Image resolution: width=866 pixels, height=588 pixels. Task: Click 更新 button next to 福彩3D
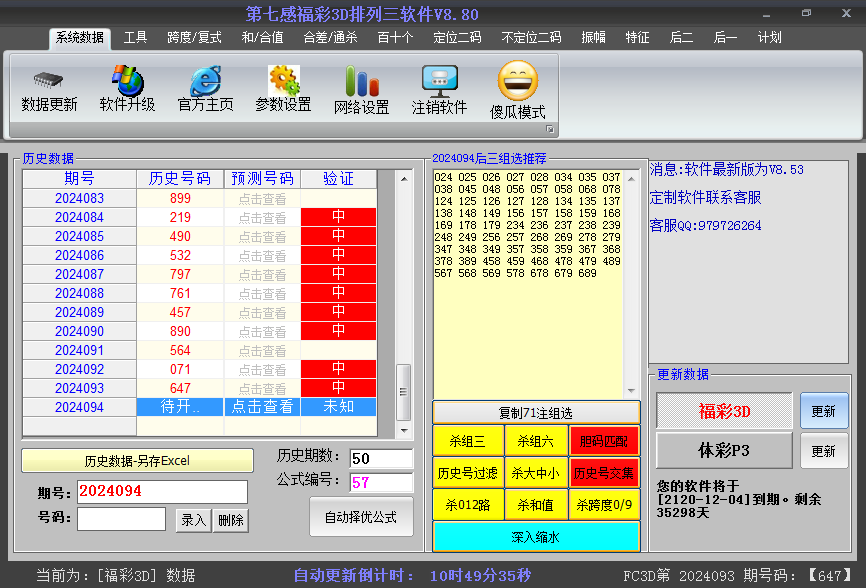(x=823, y=411)
